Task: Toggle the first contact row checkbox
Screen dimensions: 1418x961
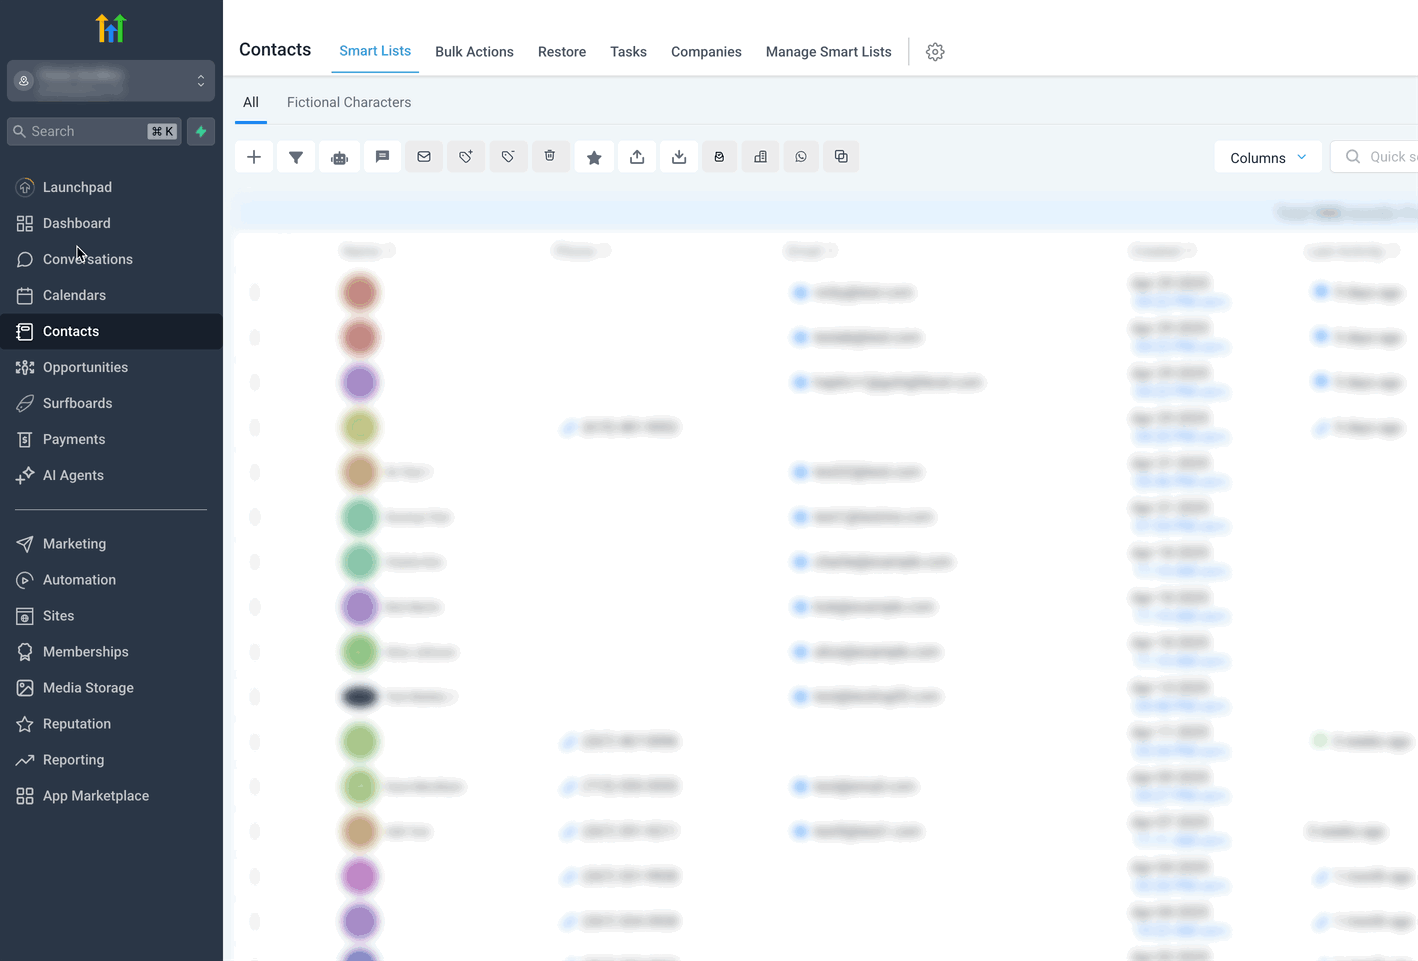Action: 254,291
